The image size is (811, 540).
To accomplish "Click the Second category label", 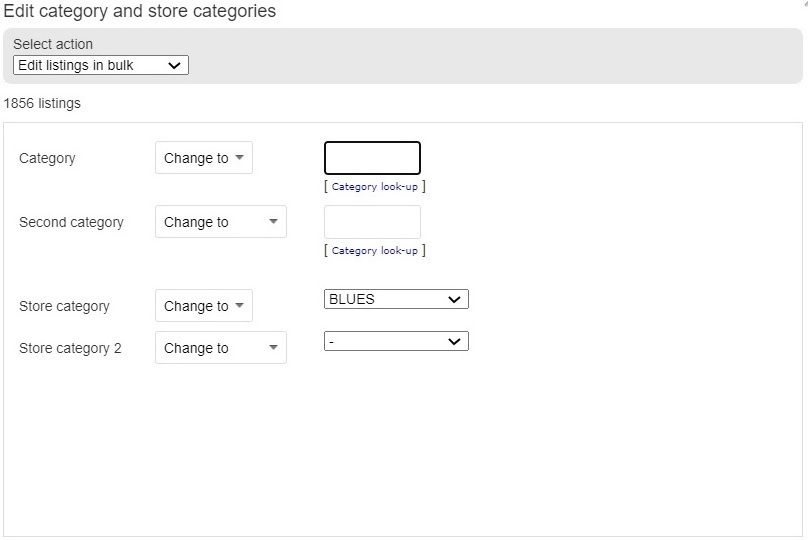I will 71,222.
